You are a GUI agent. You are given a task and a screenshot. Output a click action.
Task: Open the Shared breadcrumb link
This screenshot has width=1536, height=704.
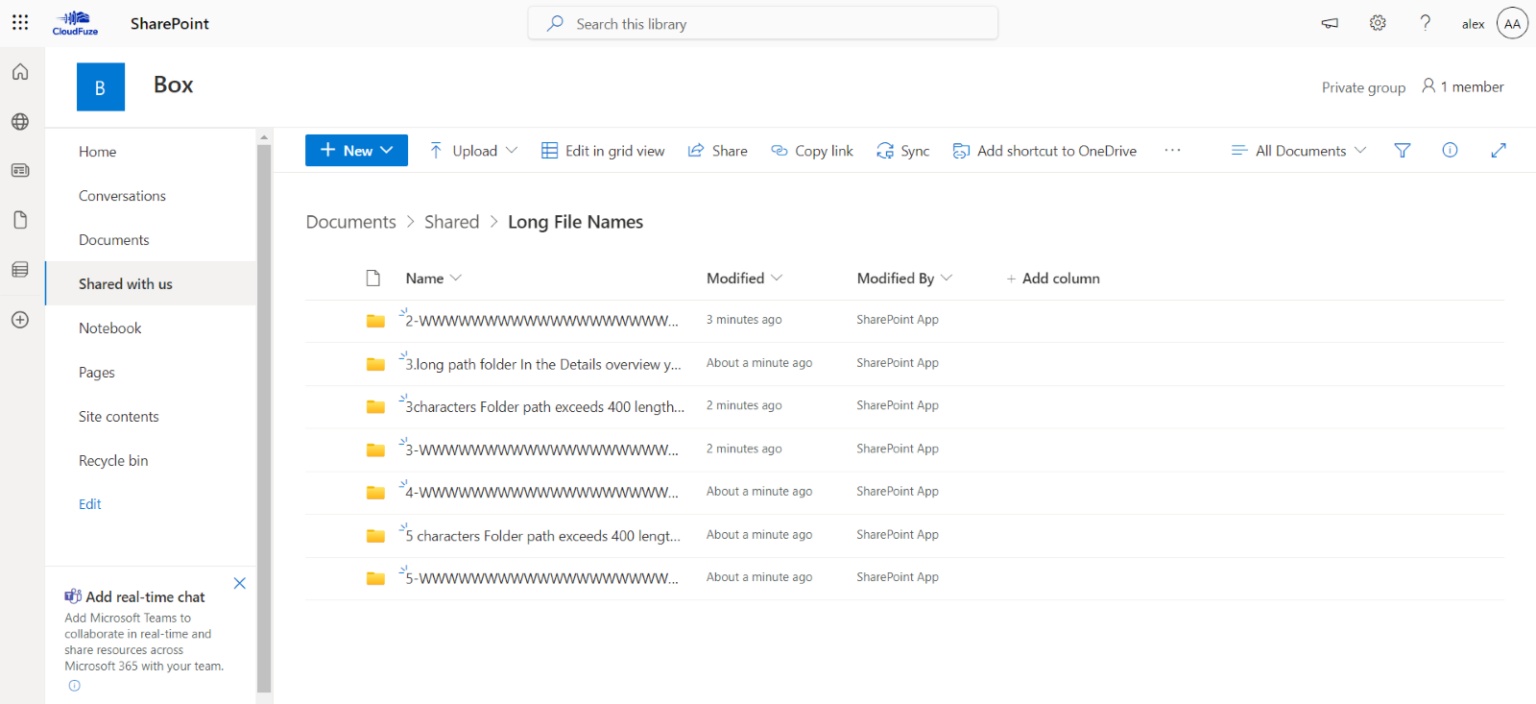coord(451,221)
